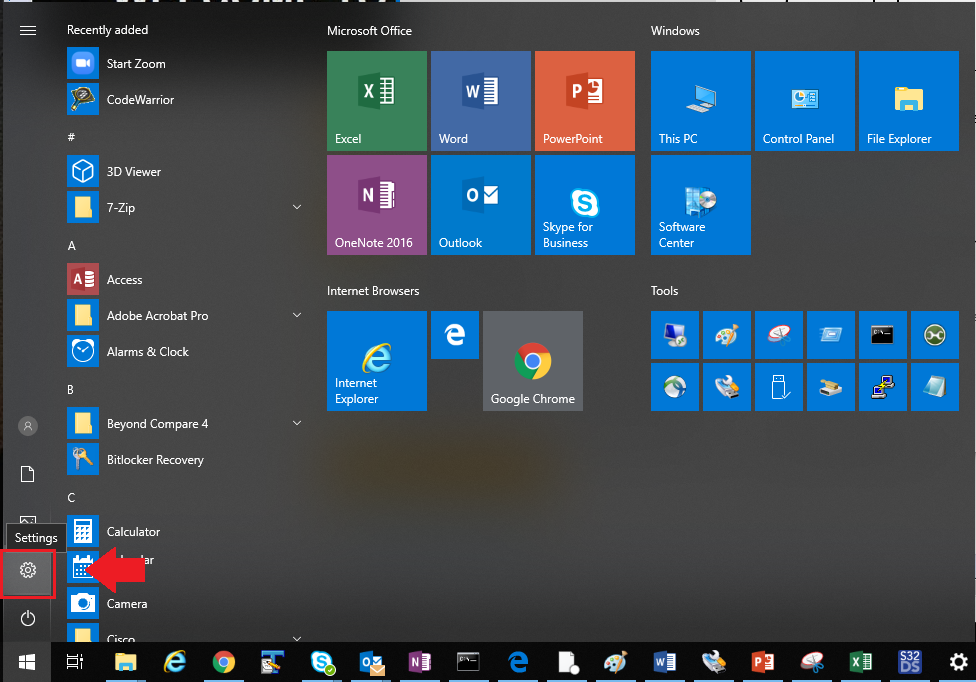
Task: Click the Internet Browsers group title
Action: tap(373, 291)
